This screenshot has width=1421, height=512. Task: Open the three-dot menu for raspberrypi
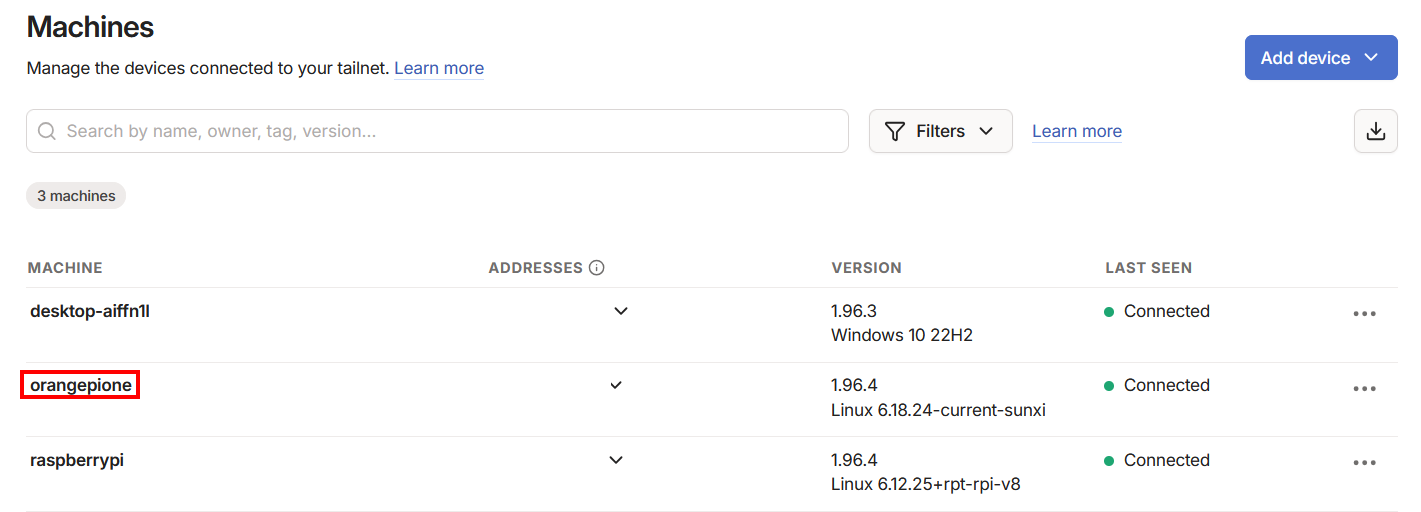[1364, 462]
